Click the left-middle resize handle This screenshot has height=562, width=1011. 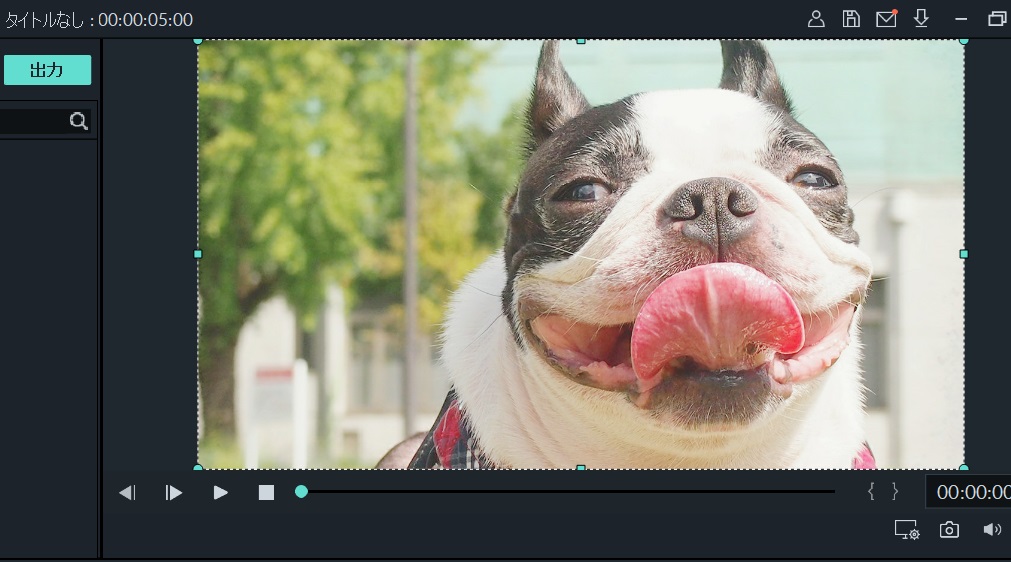point(198,254)
